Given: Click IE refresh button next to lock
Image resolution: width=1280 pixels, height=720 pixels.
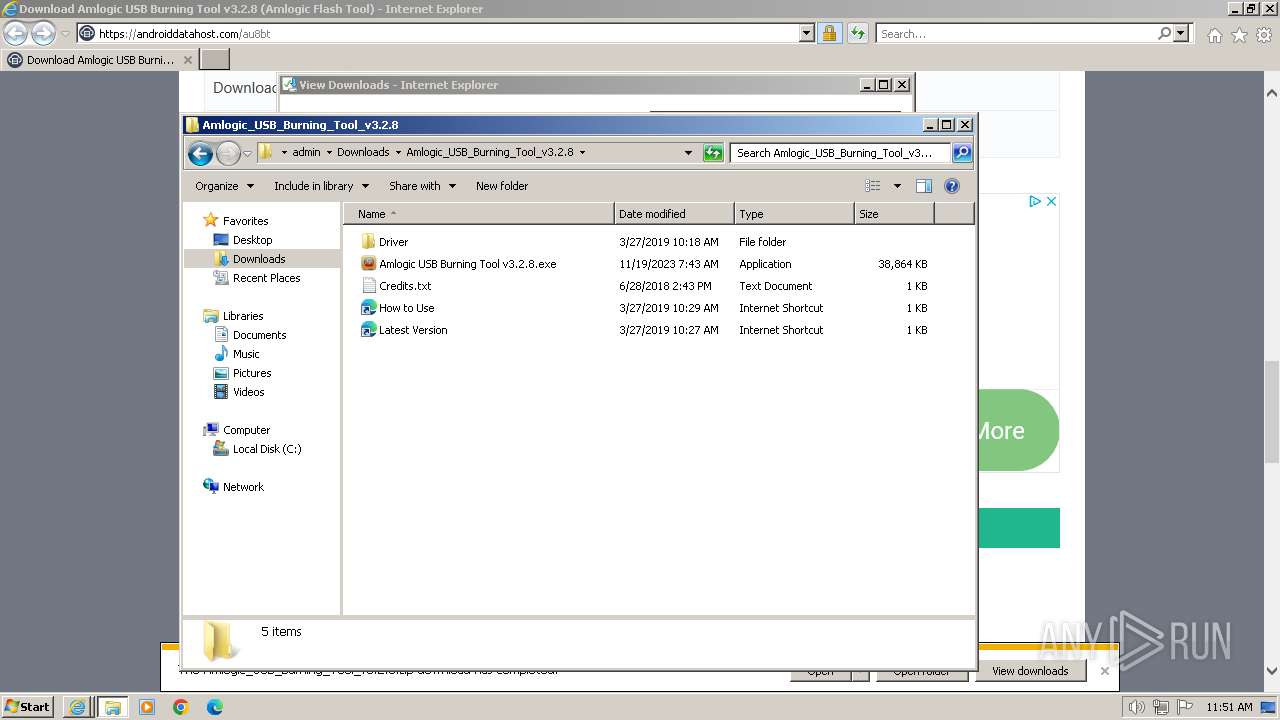Looking at the screenshot, I should [x=858, y=34].
